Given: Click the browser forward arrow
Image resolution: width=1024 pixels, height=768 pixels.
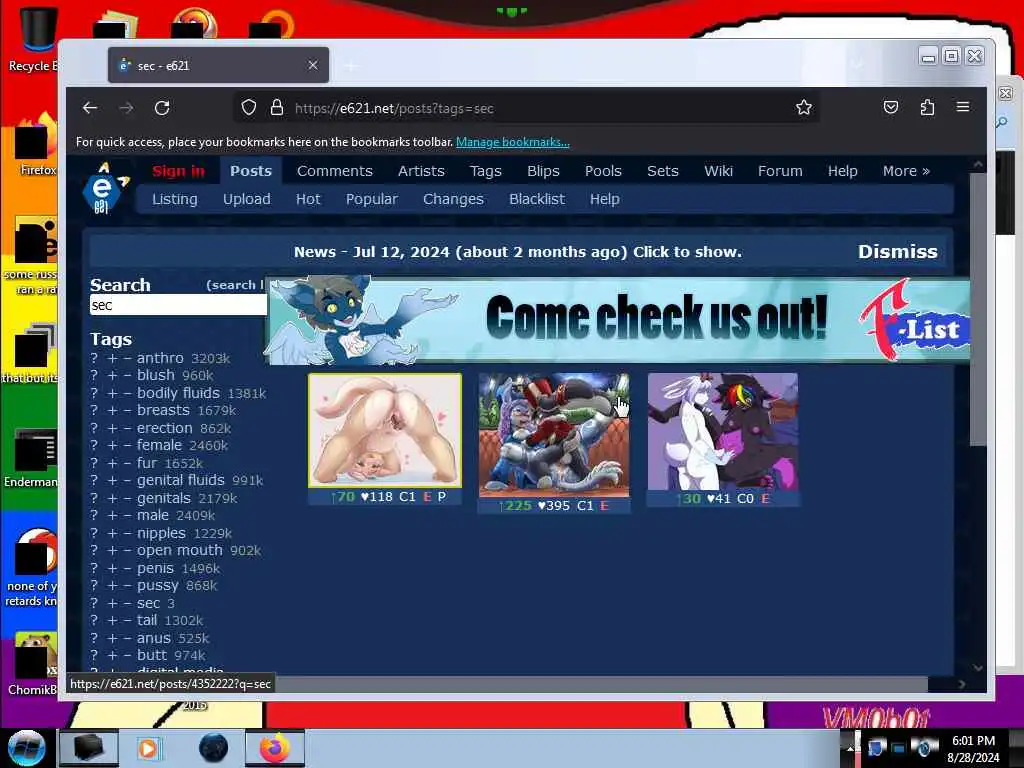Looking at the screenshot, I should coord(126,108).
